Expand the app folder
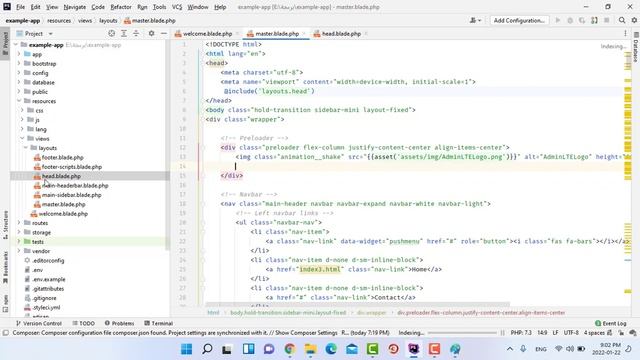Viewport: 640px width, 360px height. pyautogui.click(x=19, y=54)
